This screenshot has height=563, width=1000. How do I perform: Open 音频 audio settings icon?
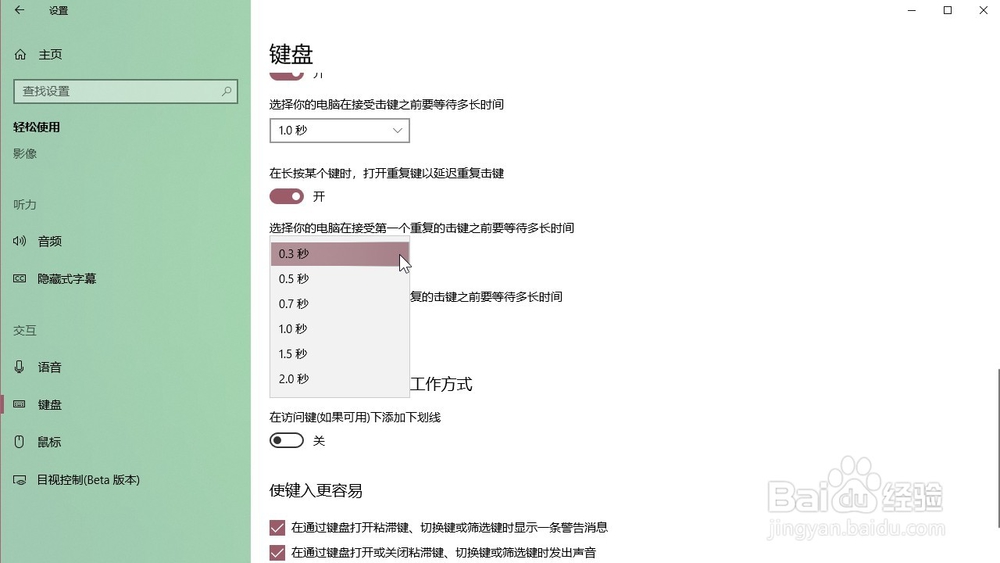[x=19, y=241]
